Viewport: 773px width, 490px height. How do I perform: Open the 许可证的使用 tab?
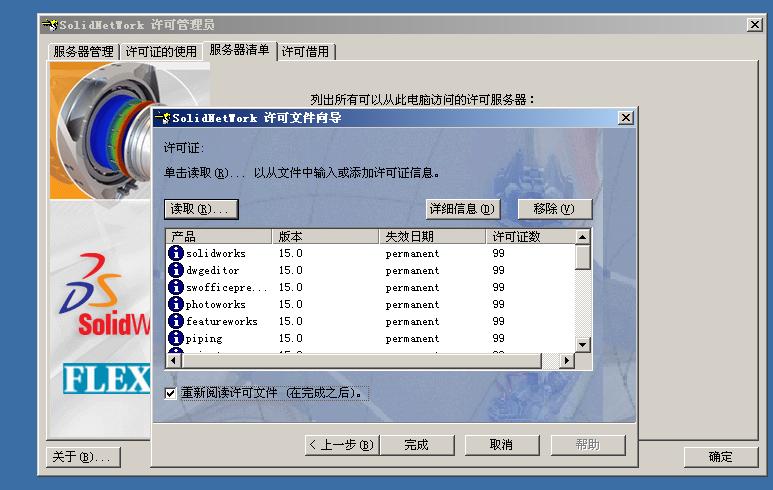tap(161, 52)
